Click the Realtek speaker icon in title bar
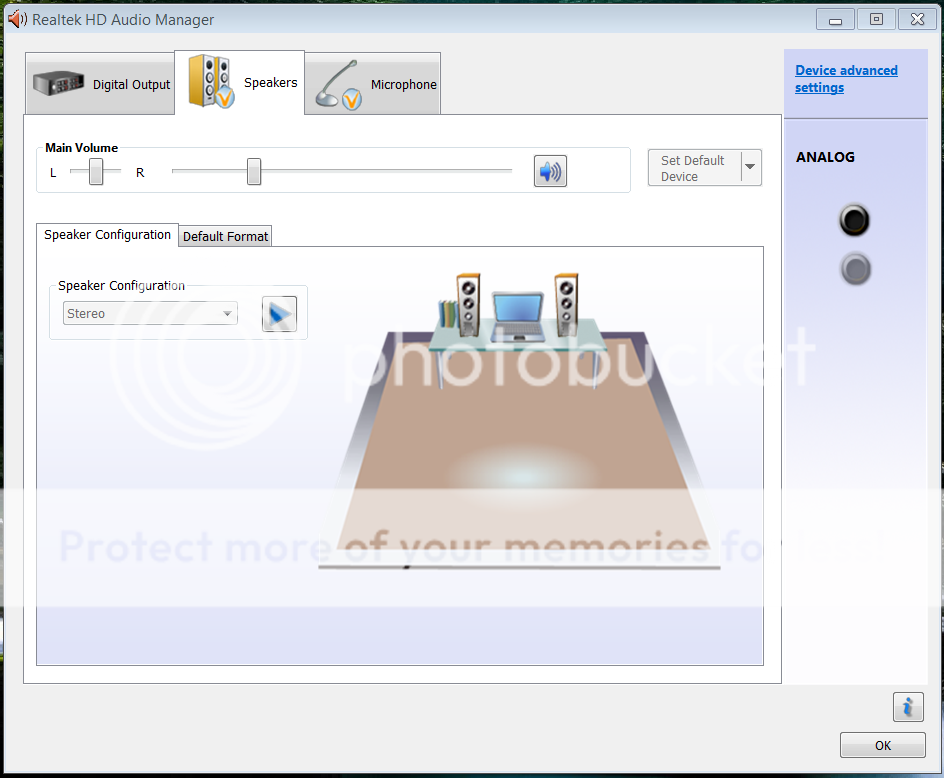Screen dimensions: 944x778 click(x=17, y=19)
